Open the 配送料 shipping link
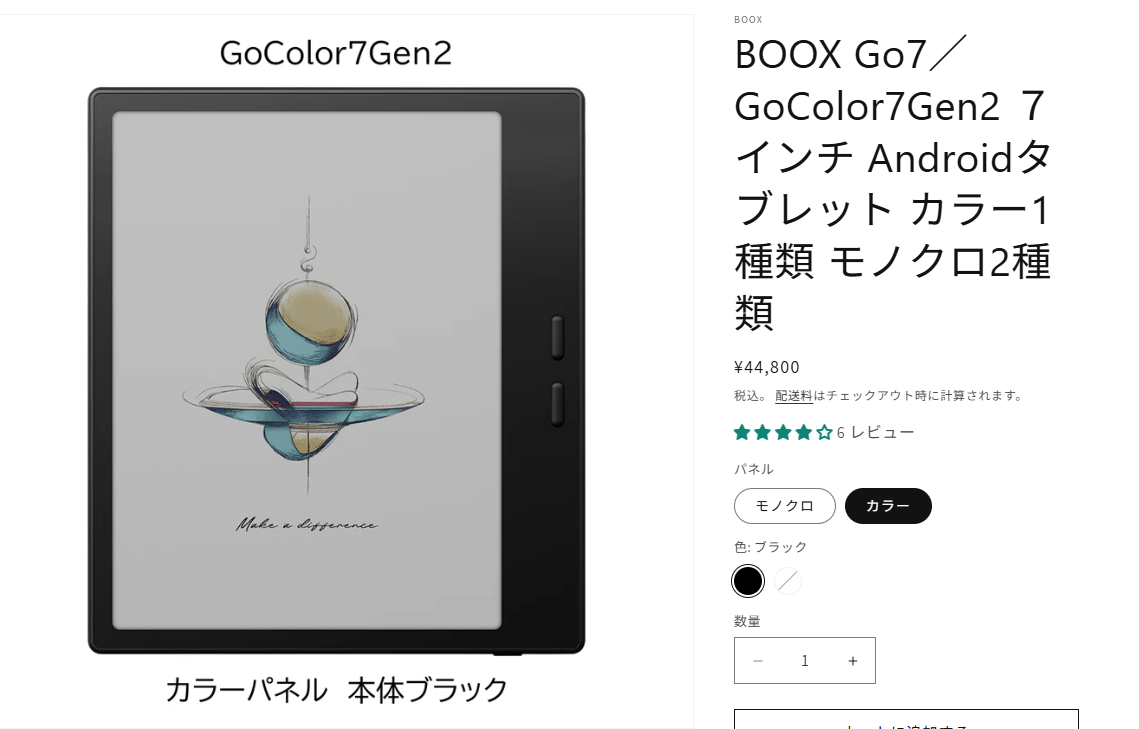The width and height of the screenshot is (1139, 729). [x=793, y=396]
